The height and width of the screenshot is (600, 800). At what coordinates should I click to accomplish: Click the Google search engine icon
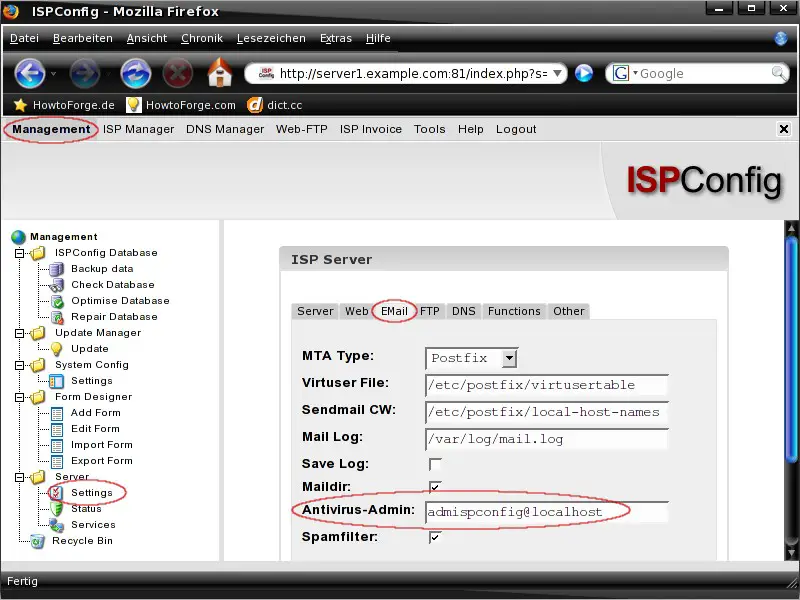click(620, 73)
